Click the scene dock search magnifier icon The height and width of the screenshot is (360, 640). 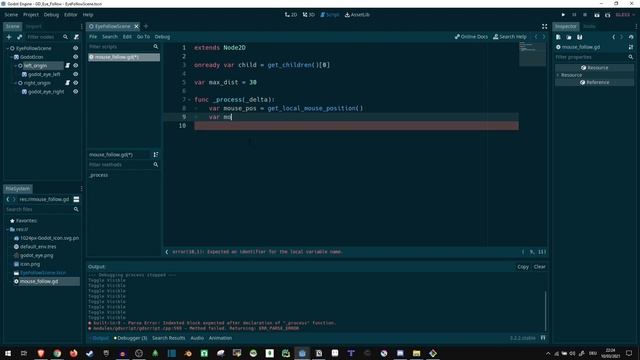tap(65, 37)
